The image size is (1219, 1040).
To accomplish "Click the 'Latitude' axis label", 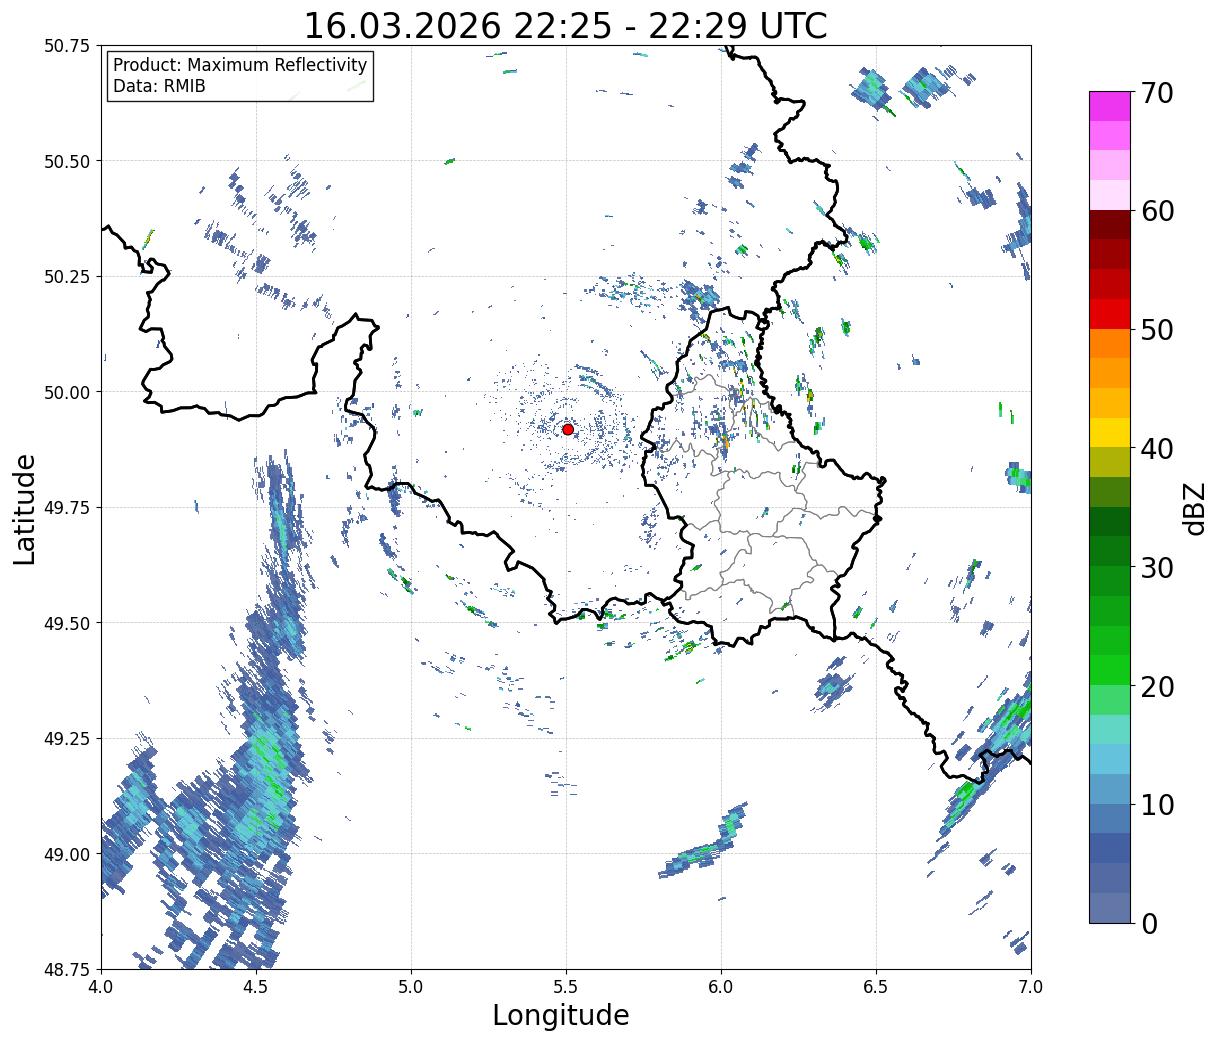I will (x=25, y=508).
